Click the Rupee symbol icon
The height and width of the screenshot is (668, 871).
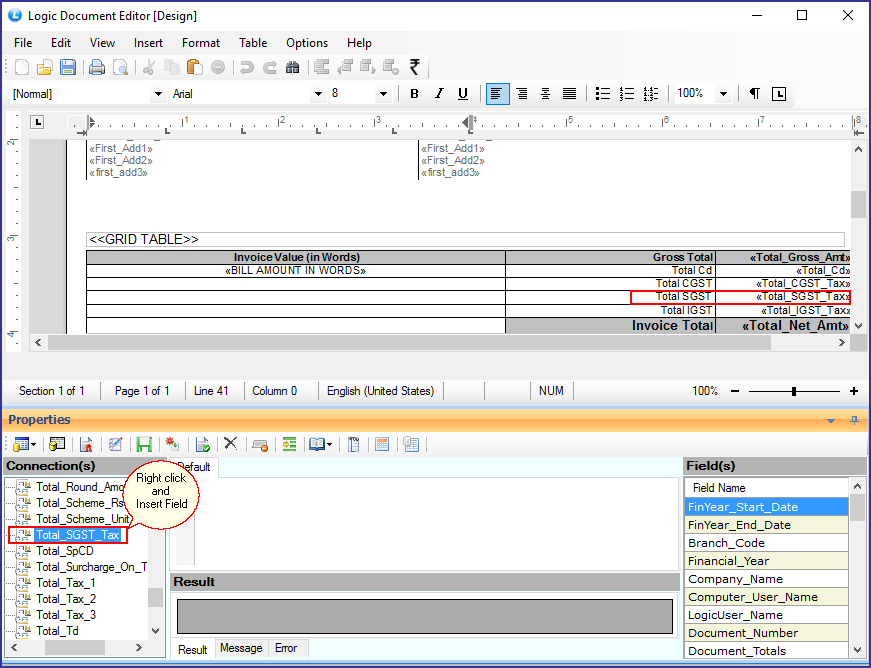(414, 67)
